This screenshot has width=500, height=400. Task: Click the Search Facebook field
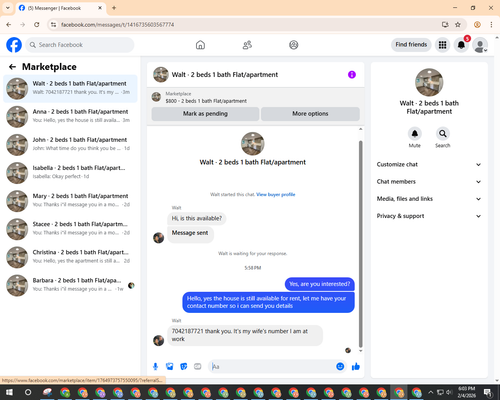tap(80, 45)
